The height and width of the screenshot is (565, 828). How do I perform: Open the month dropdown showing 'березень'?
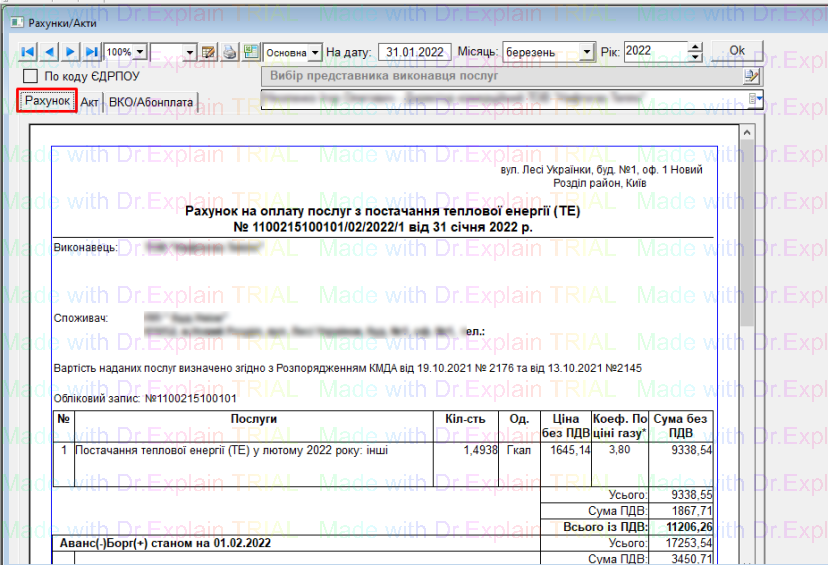tap(587, 51)
